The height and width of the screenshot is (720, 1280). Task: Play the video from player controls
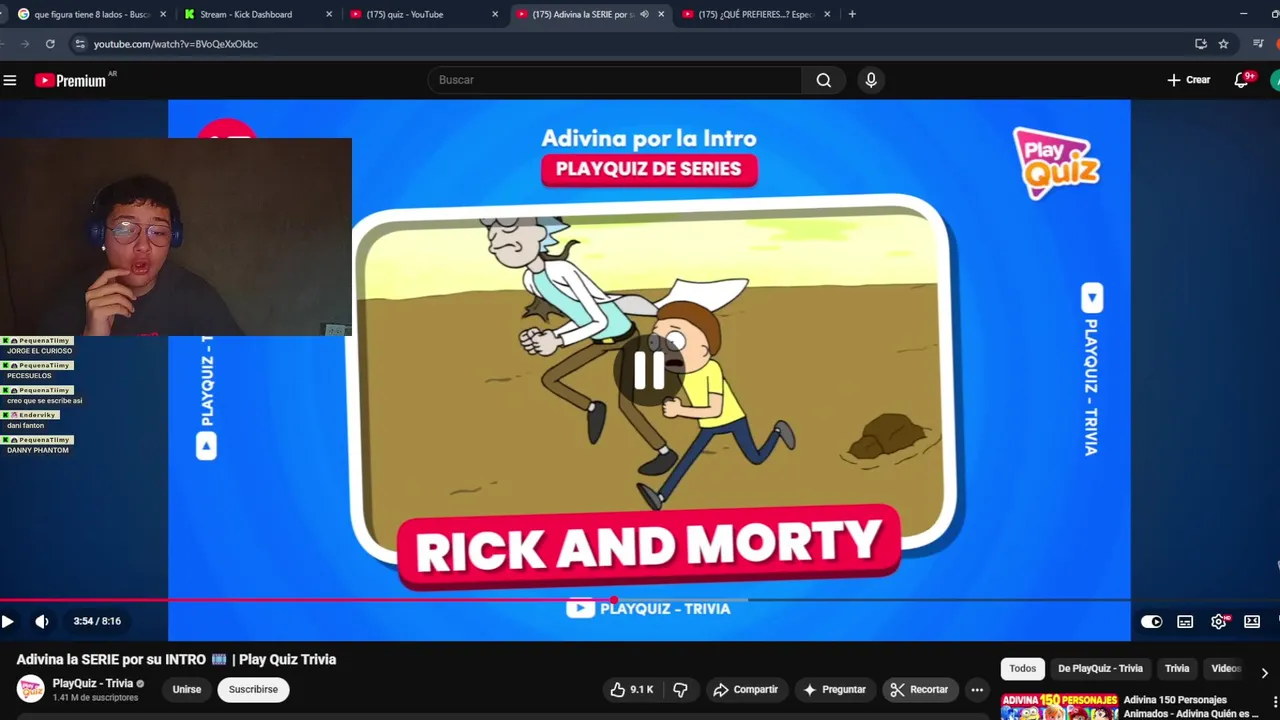pyautogui.click(x=7, y=621)
